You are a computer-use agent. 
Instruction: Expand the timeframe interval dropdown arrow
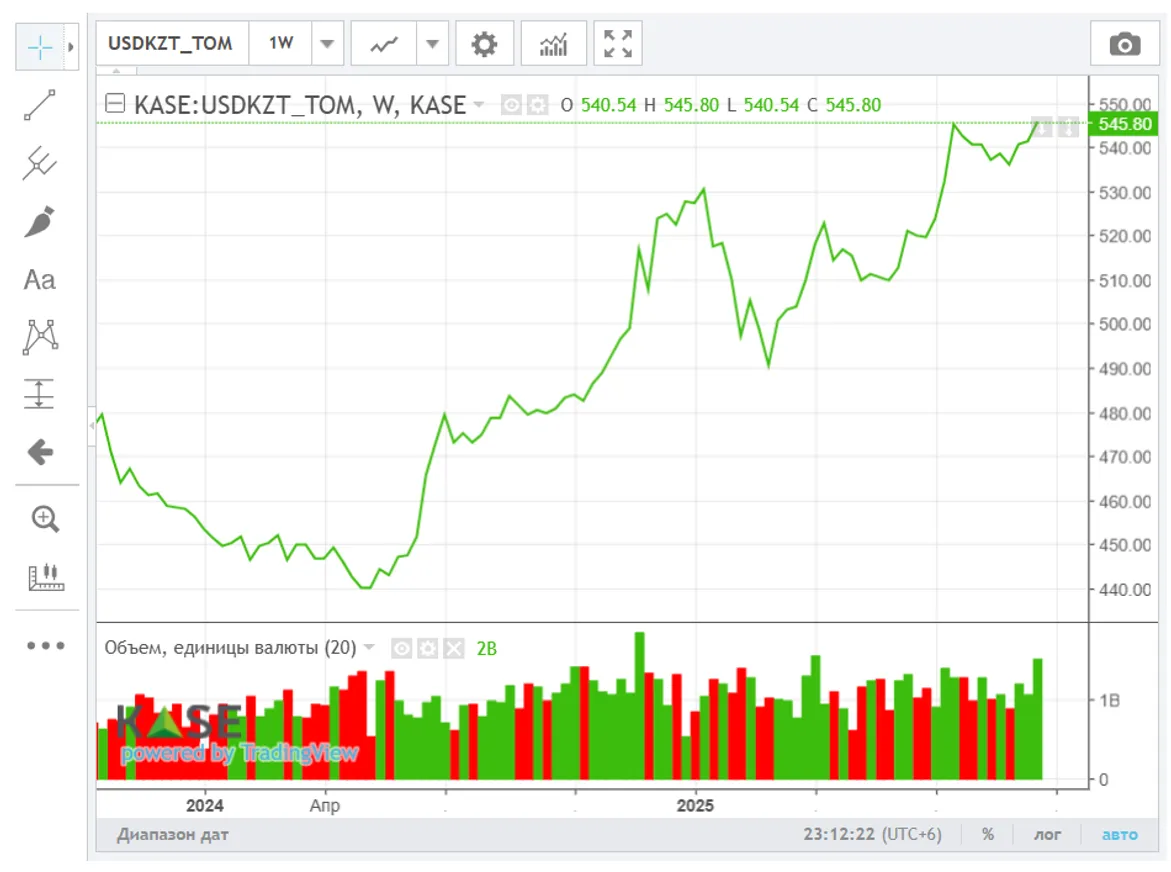tap(327, 44)
